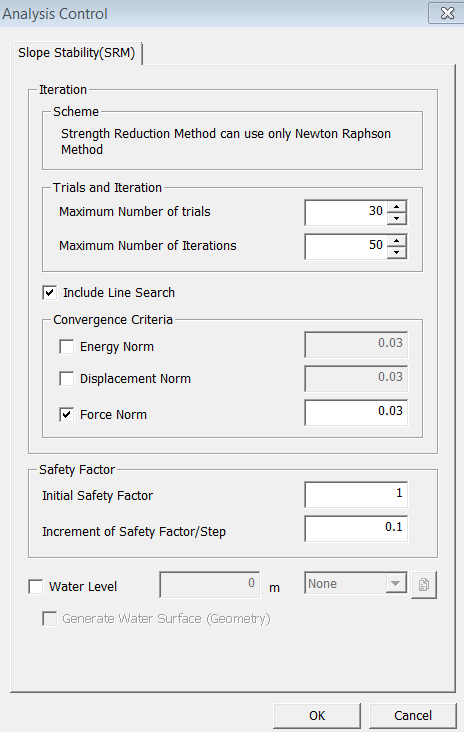Uncheck Include Line Search
The height and width of the screenshot is (732, 464).
click(x=50, y=293)
